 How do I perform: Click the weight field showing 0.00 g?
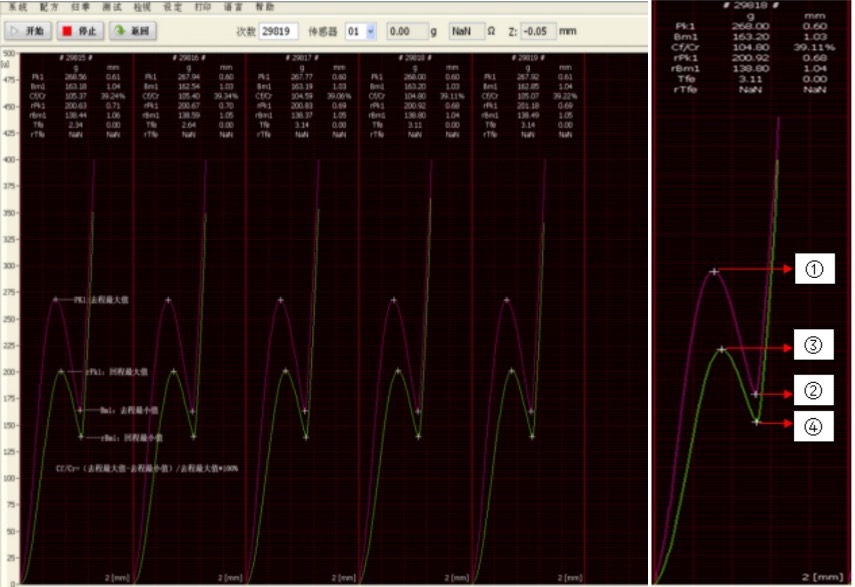(x=407, y=31)
